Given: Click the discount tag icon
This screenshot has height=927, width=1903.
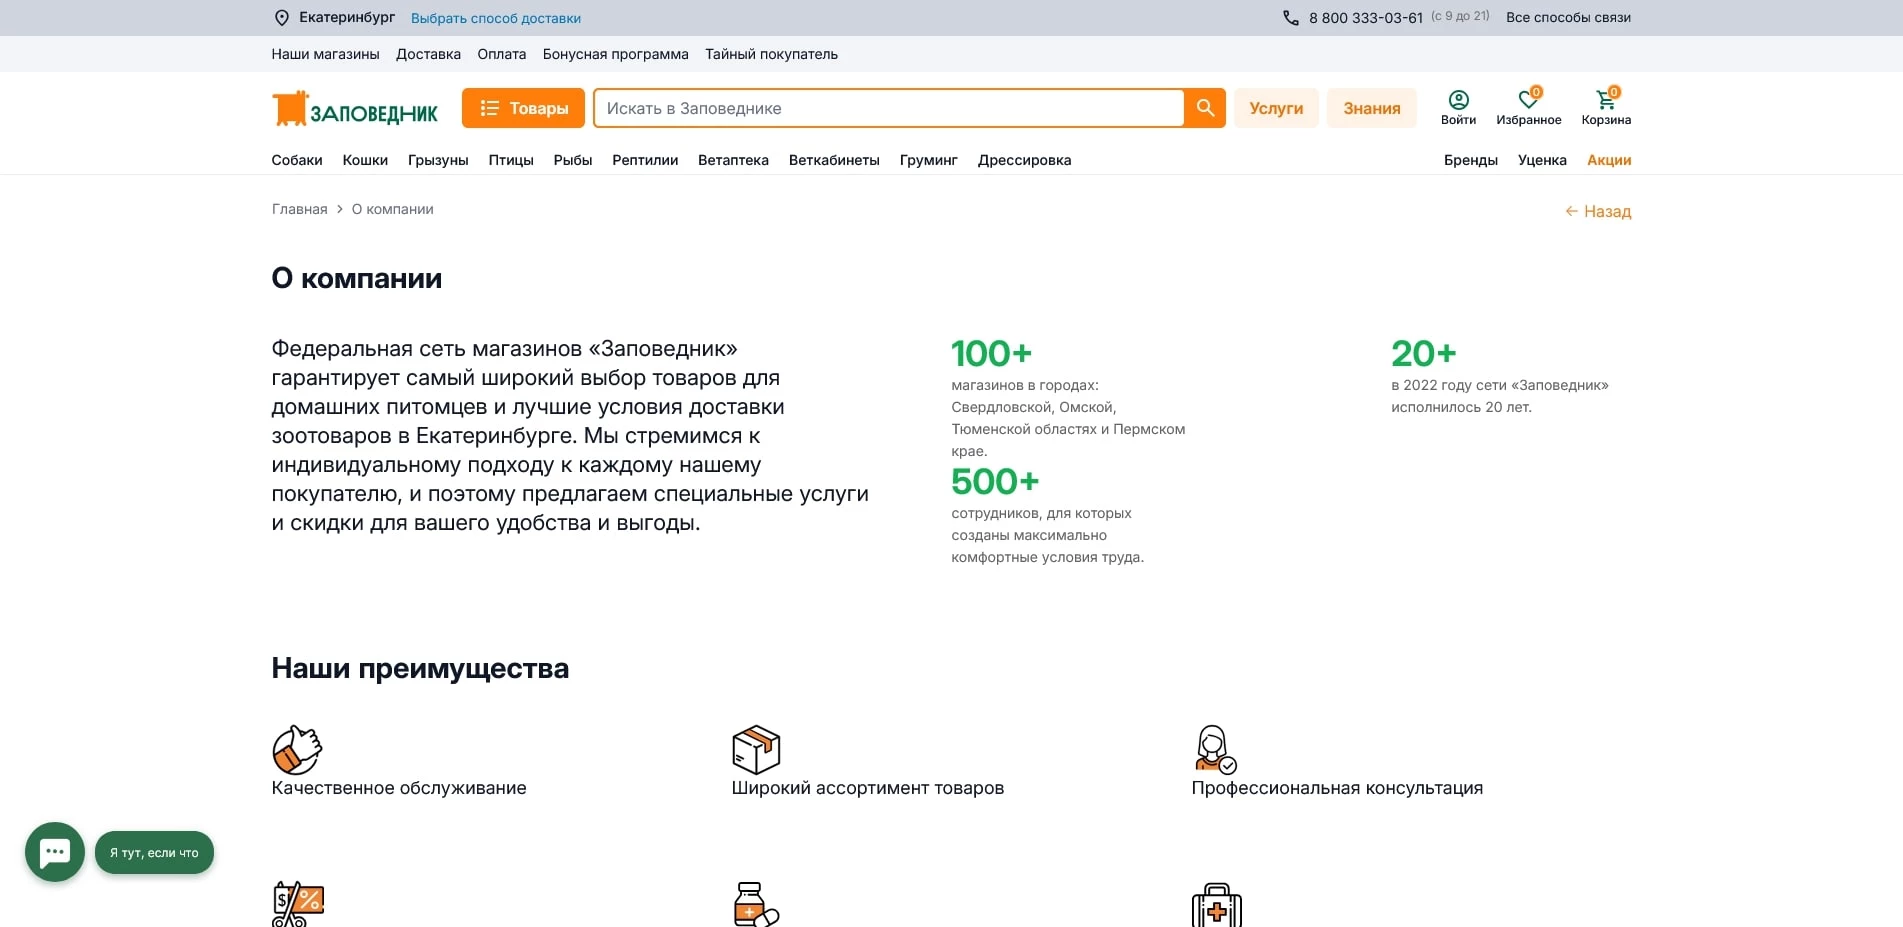Looking at the screenshot, I should click(295, 903).
